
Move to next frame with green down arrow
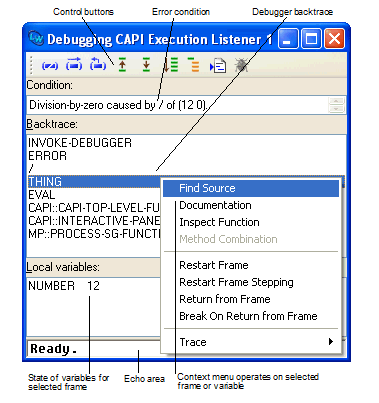[x=146, y=65]
